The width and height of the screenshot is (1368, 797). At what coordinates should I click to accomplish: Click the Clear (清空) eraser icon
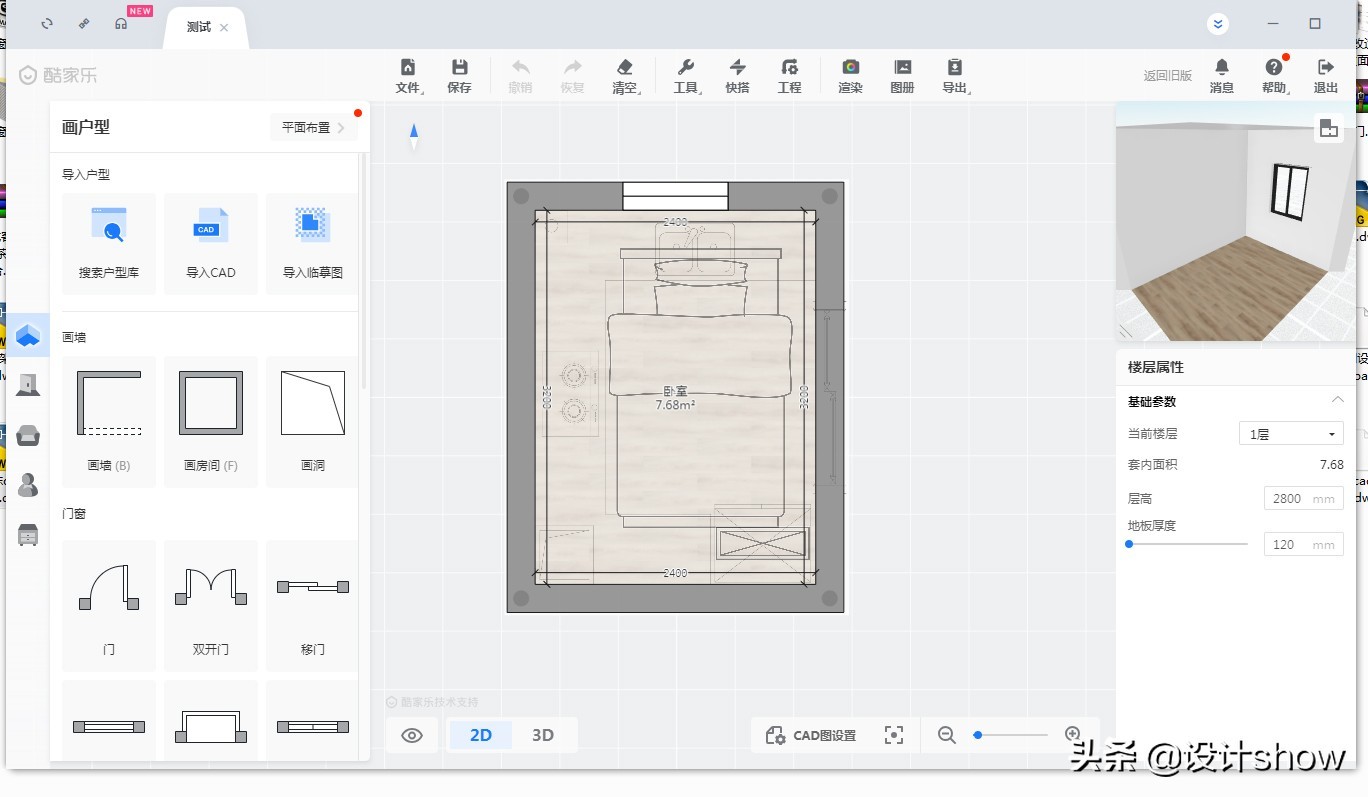(x=625, y=75)
